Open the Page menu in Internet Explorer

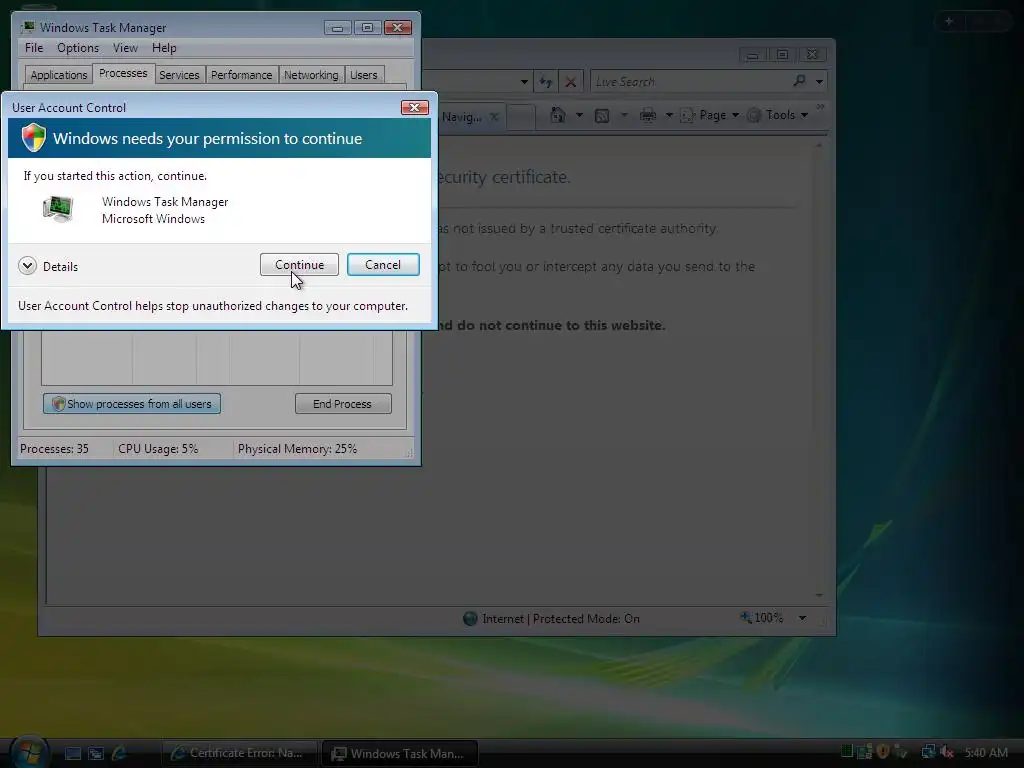(709, 115)
